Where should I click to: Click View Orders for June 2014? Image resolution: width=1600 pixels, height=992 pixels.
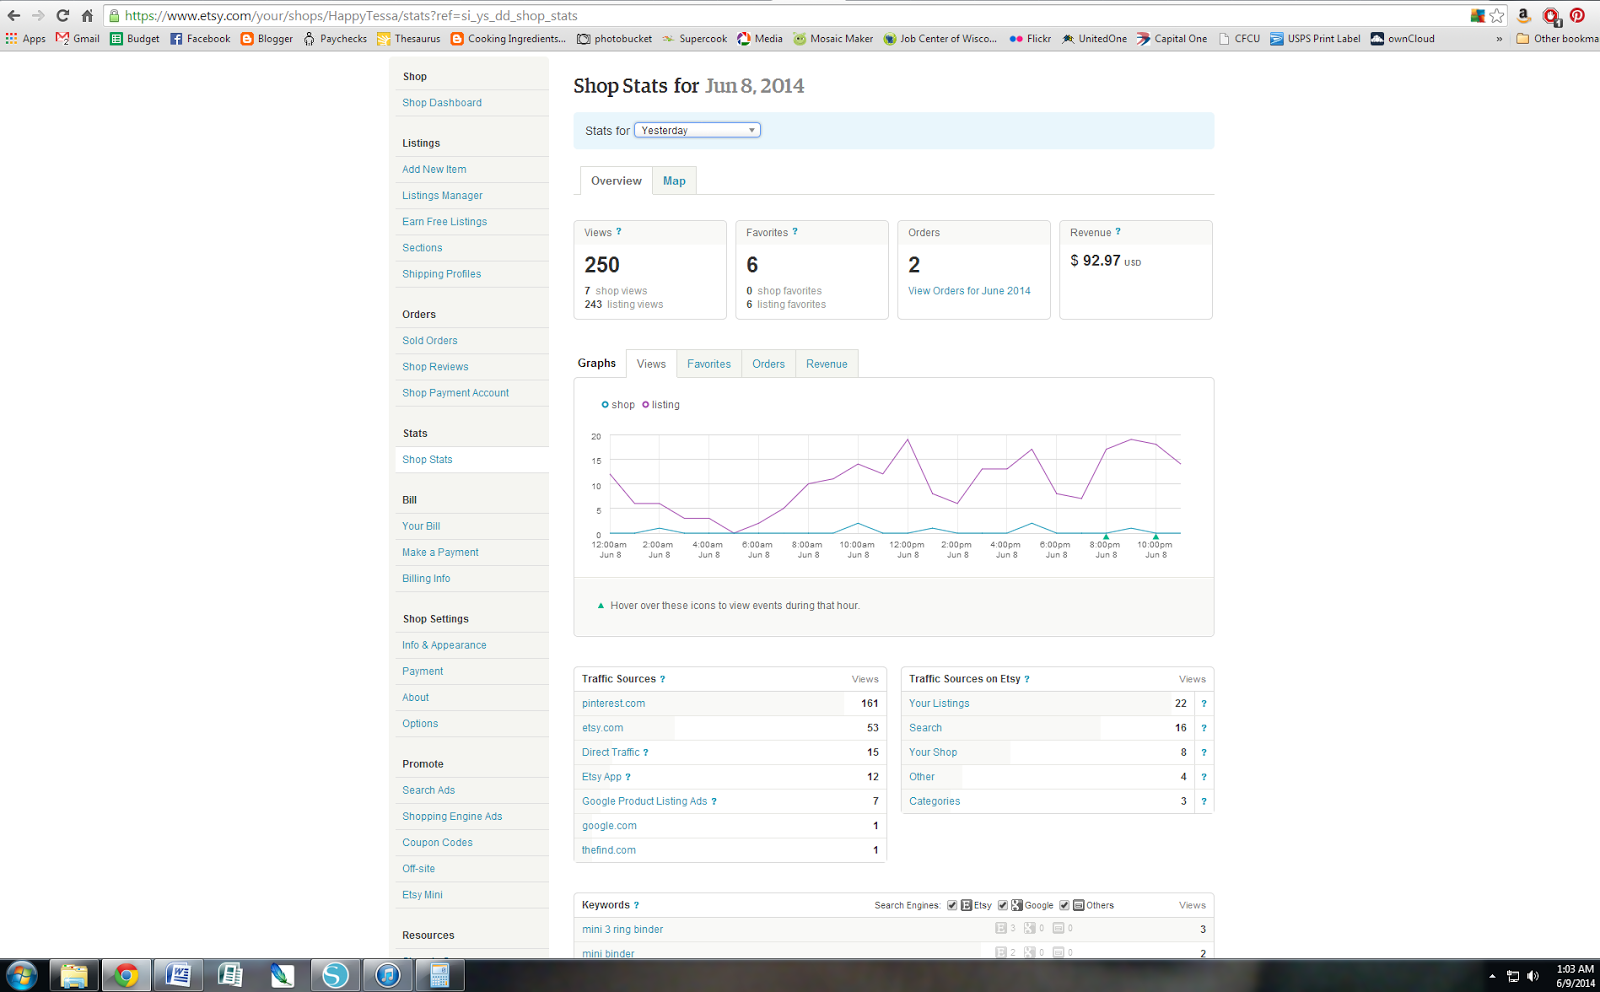(969, 291)
